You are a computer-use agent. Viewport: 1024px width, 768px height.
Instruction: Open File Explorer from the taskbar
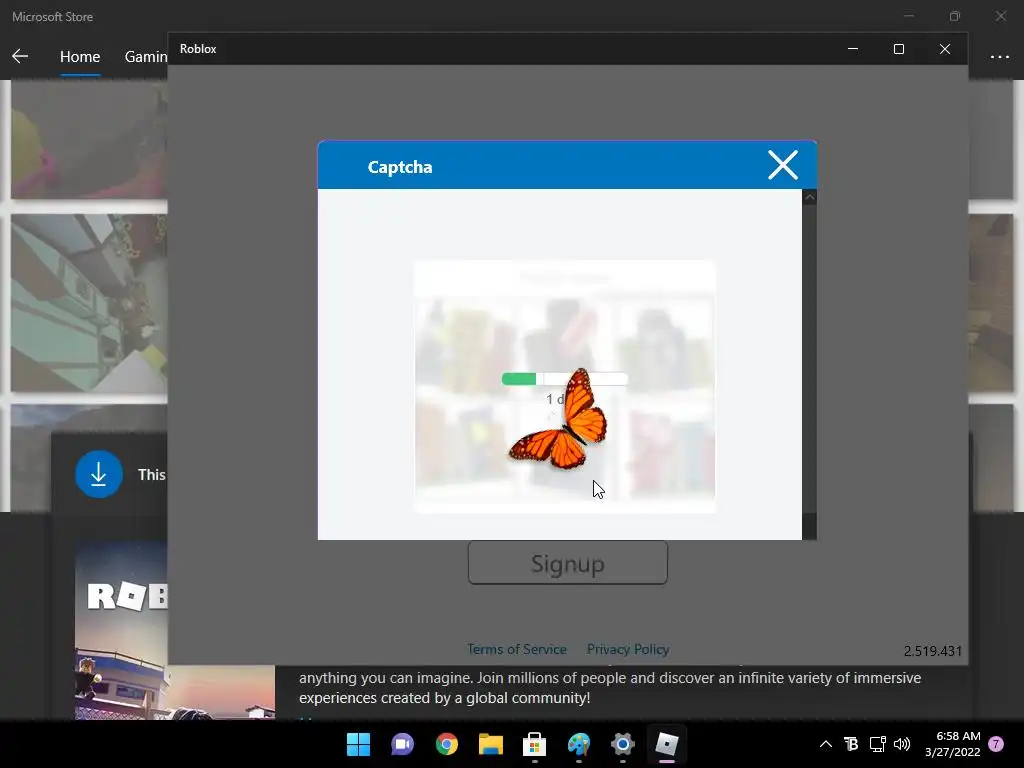pyautogui.click(x=490, y=744)
